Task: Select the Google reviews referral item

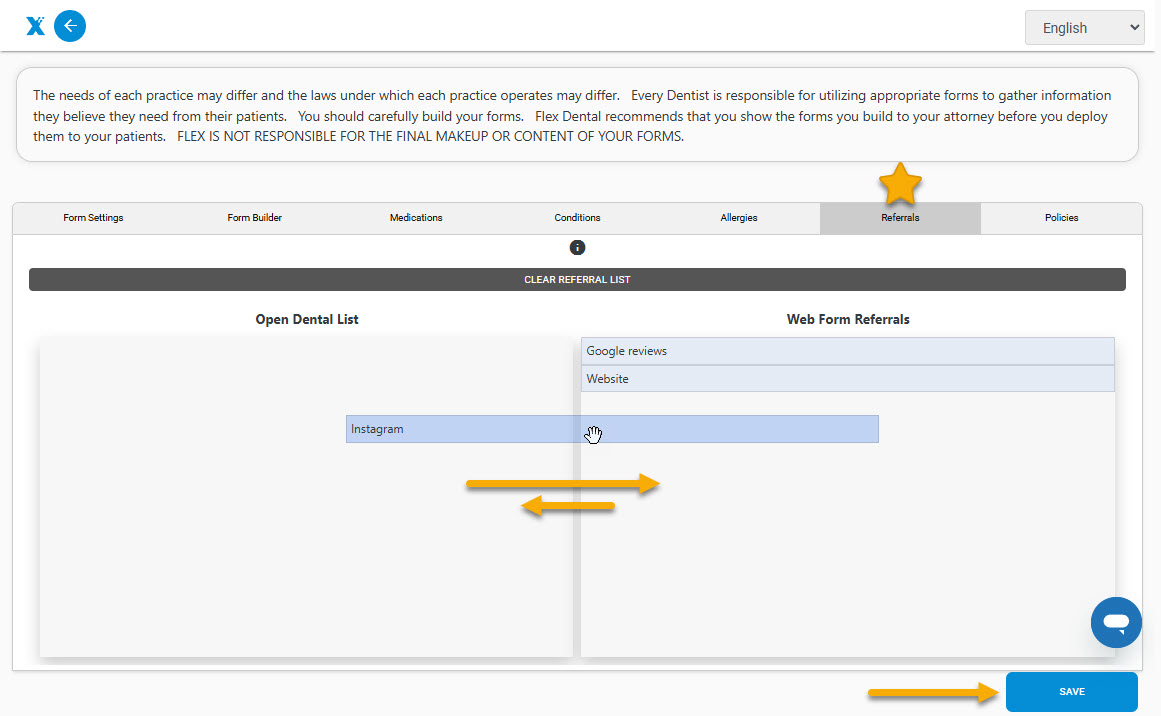Action: pos(848,351)
